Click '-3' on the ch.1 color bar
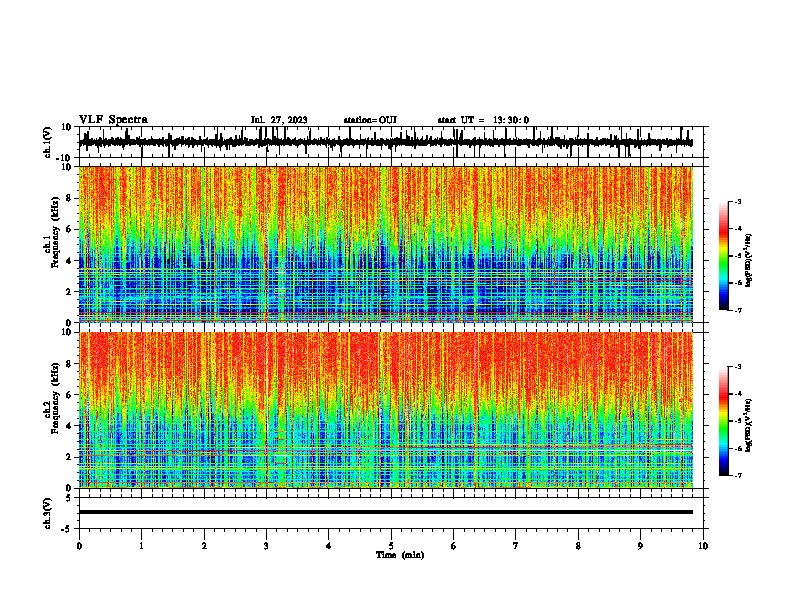The width and height of the screenshot is (792, 612). 738,201
